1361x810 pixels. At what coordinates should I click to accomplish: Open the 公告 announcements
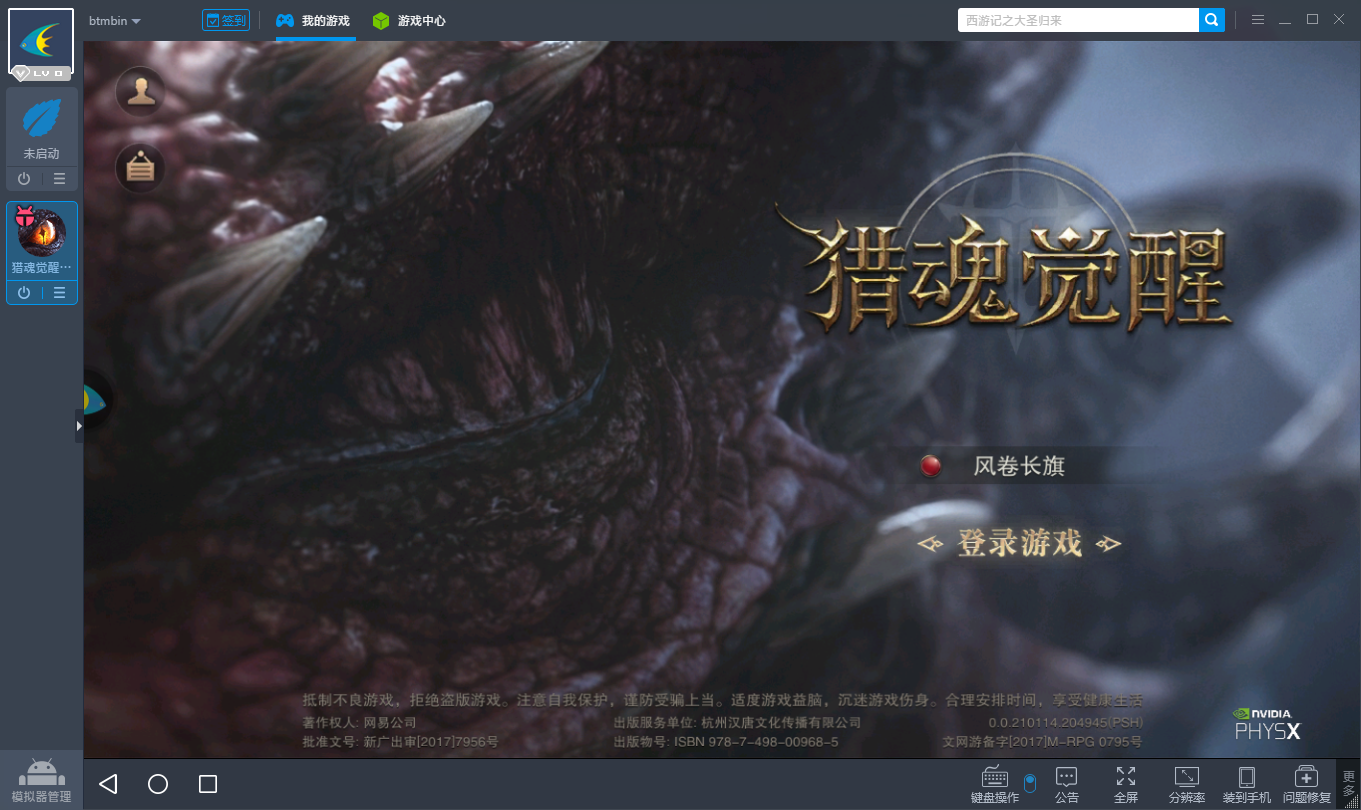(x=1067, y=785)
